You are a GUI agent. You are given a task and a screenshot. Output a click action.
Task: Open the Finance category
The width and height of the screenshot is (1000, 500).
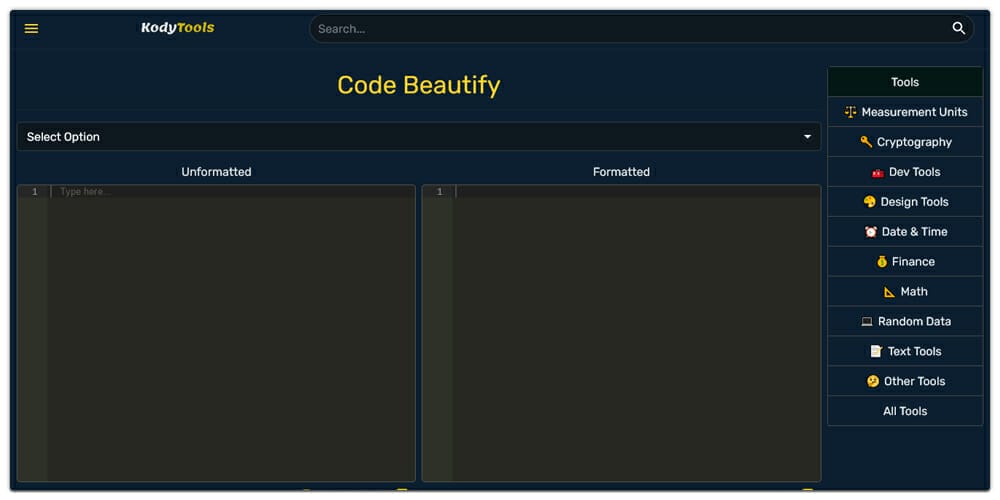[x=905, y=261]
